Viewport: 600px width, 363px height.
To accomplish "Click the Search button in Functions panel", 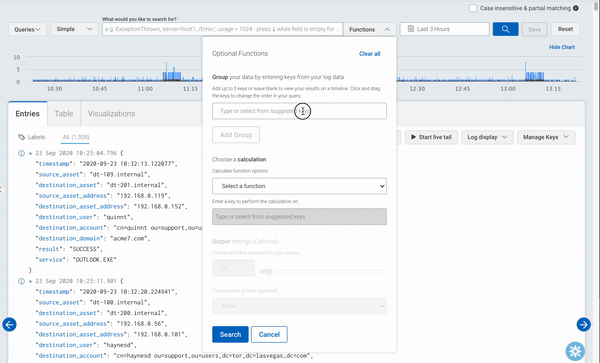I will point(230,334).
